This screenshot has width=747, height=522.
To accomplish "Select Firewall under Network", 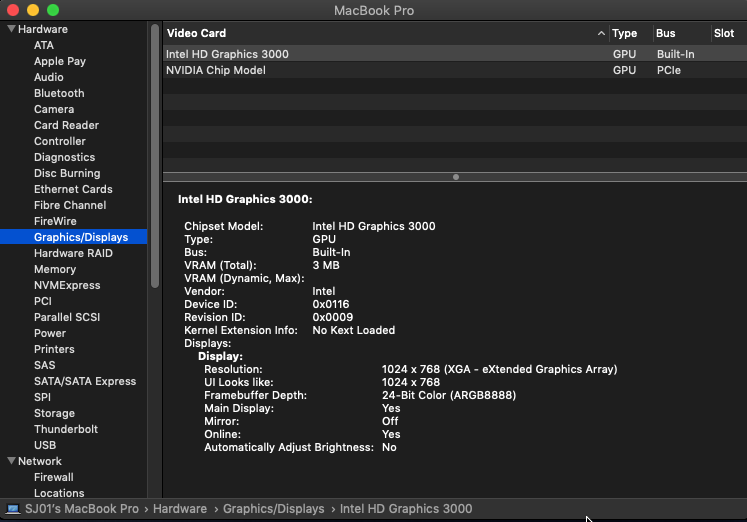I will click(x=53, y=477).
